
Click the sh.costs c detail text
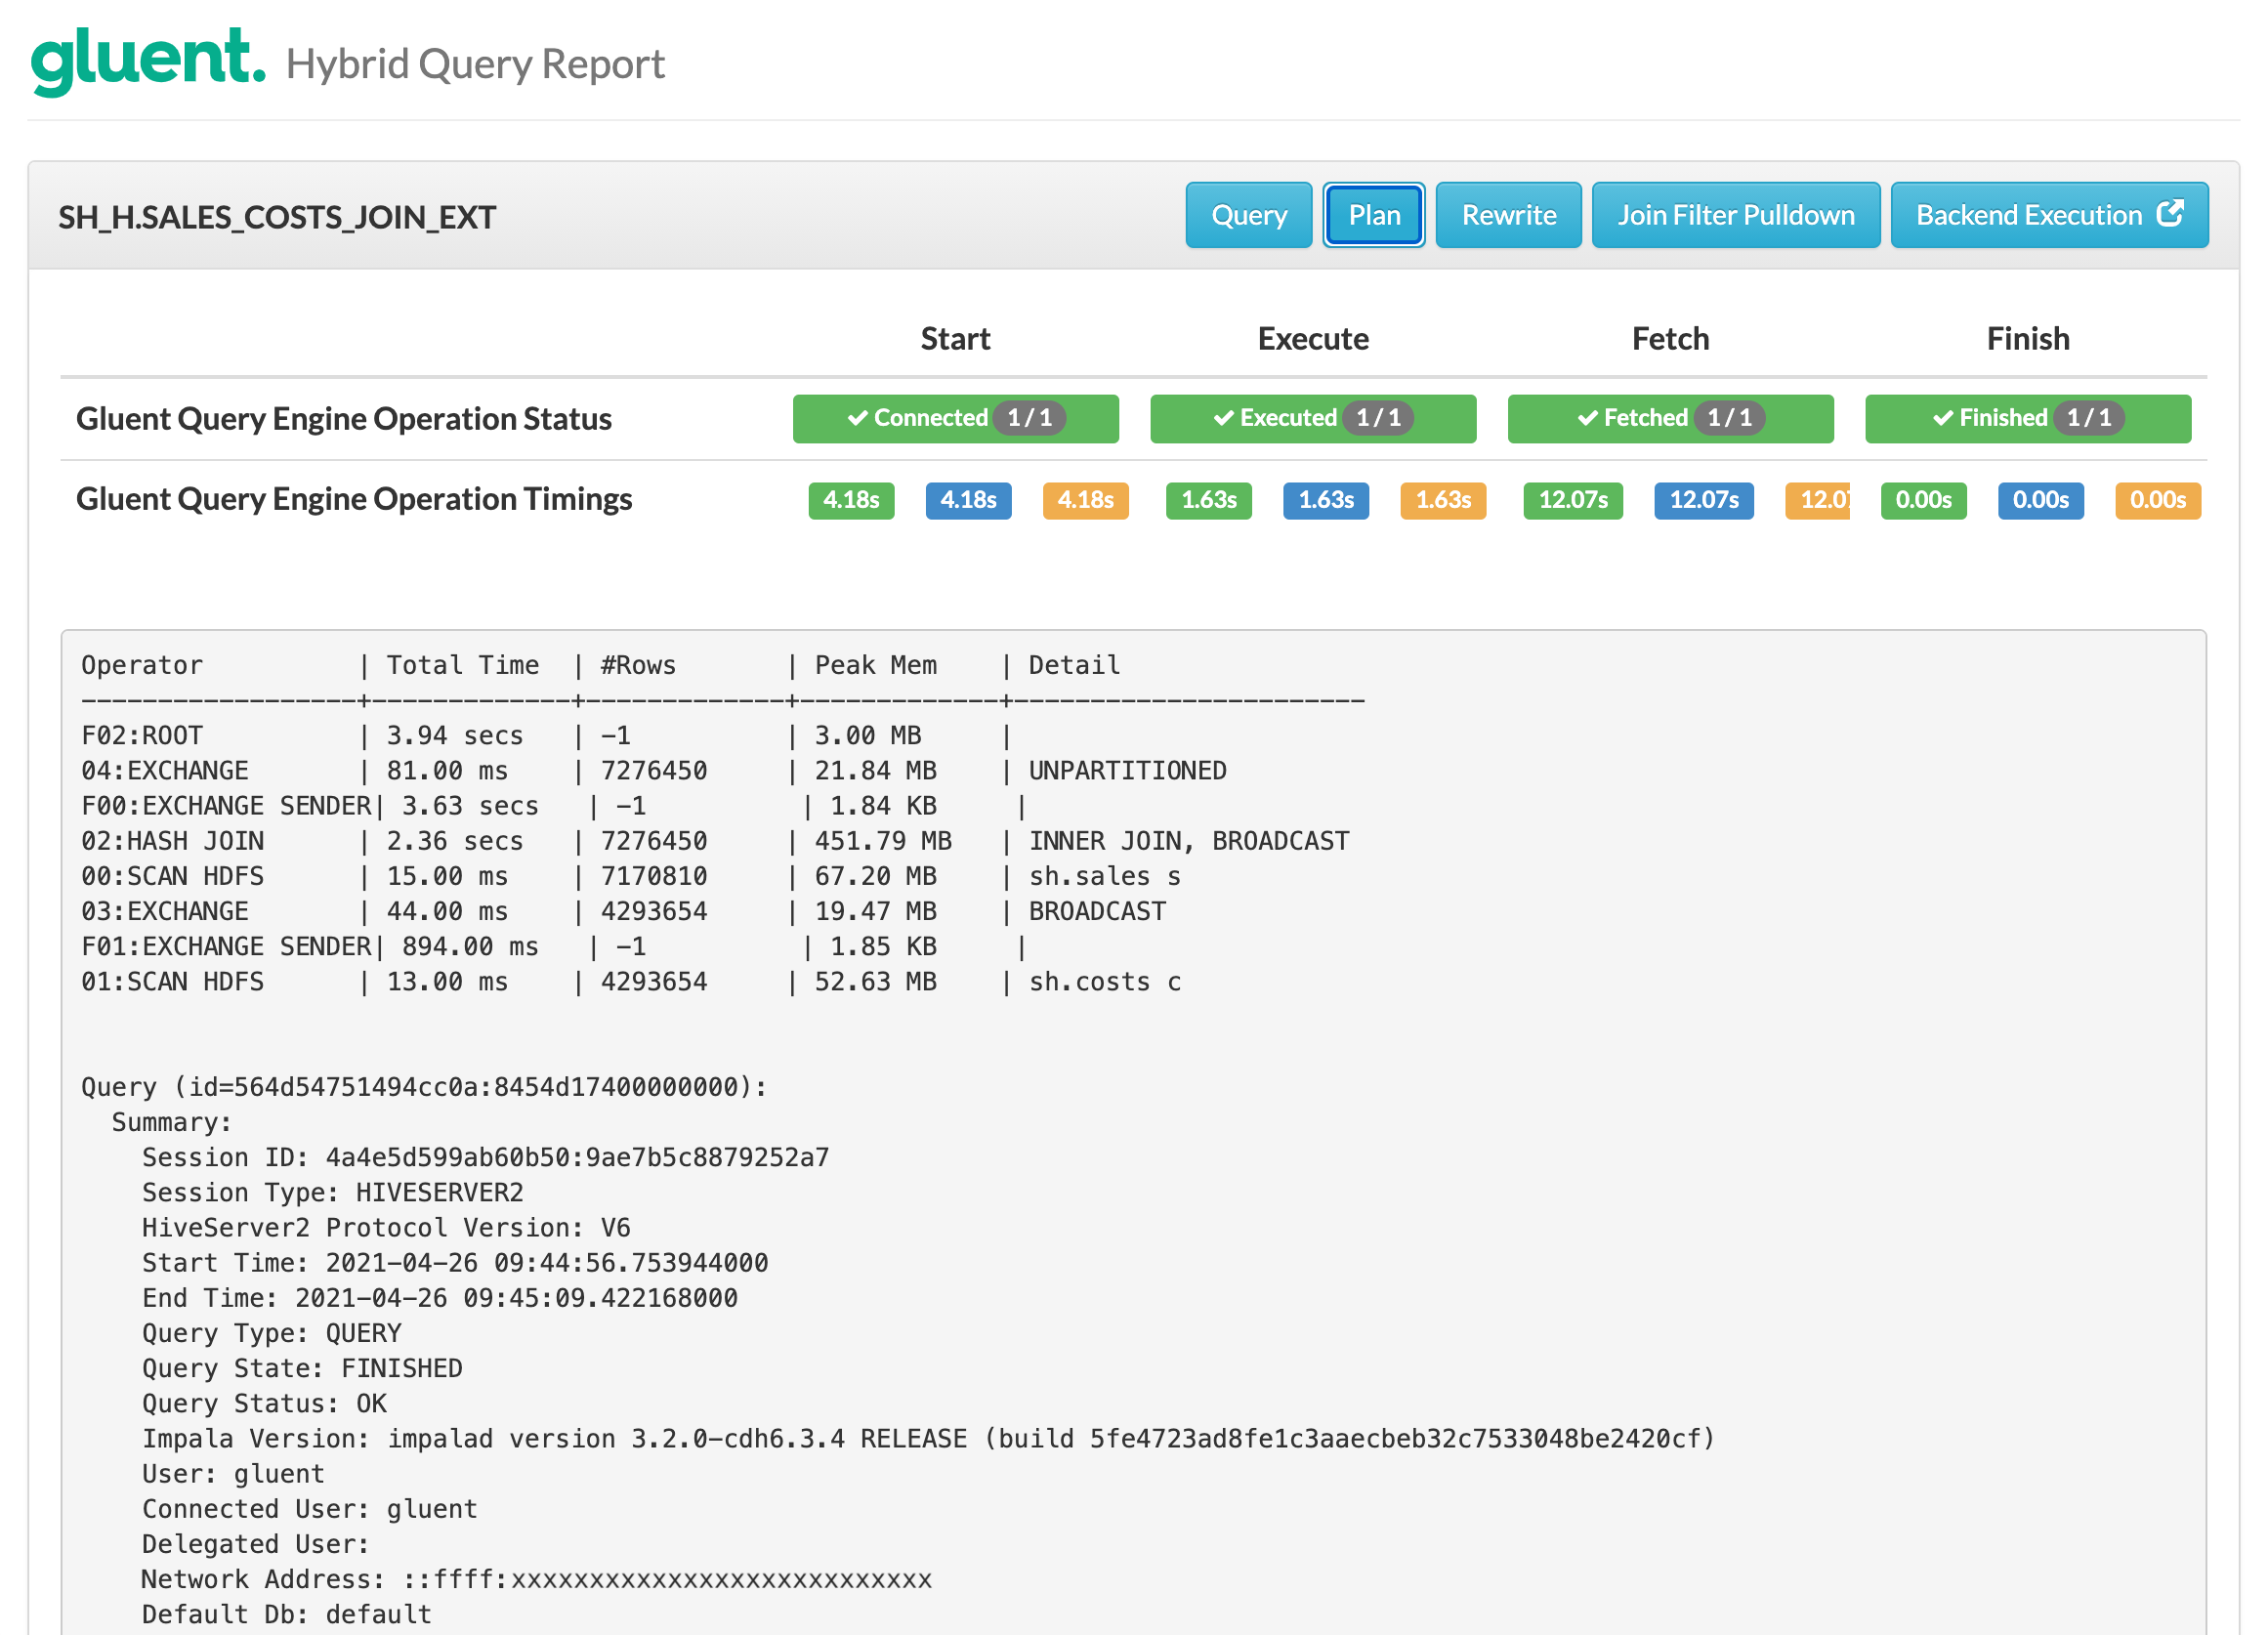(x=1105, y=982)
